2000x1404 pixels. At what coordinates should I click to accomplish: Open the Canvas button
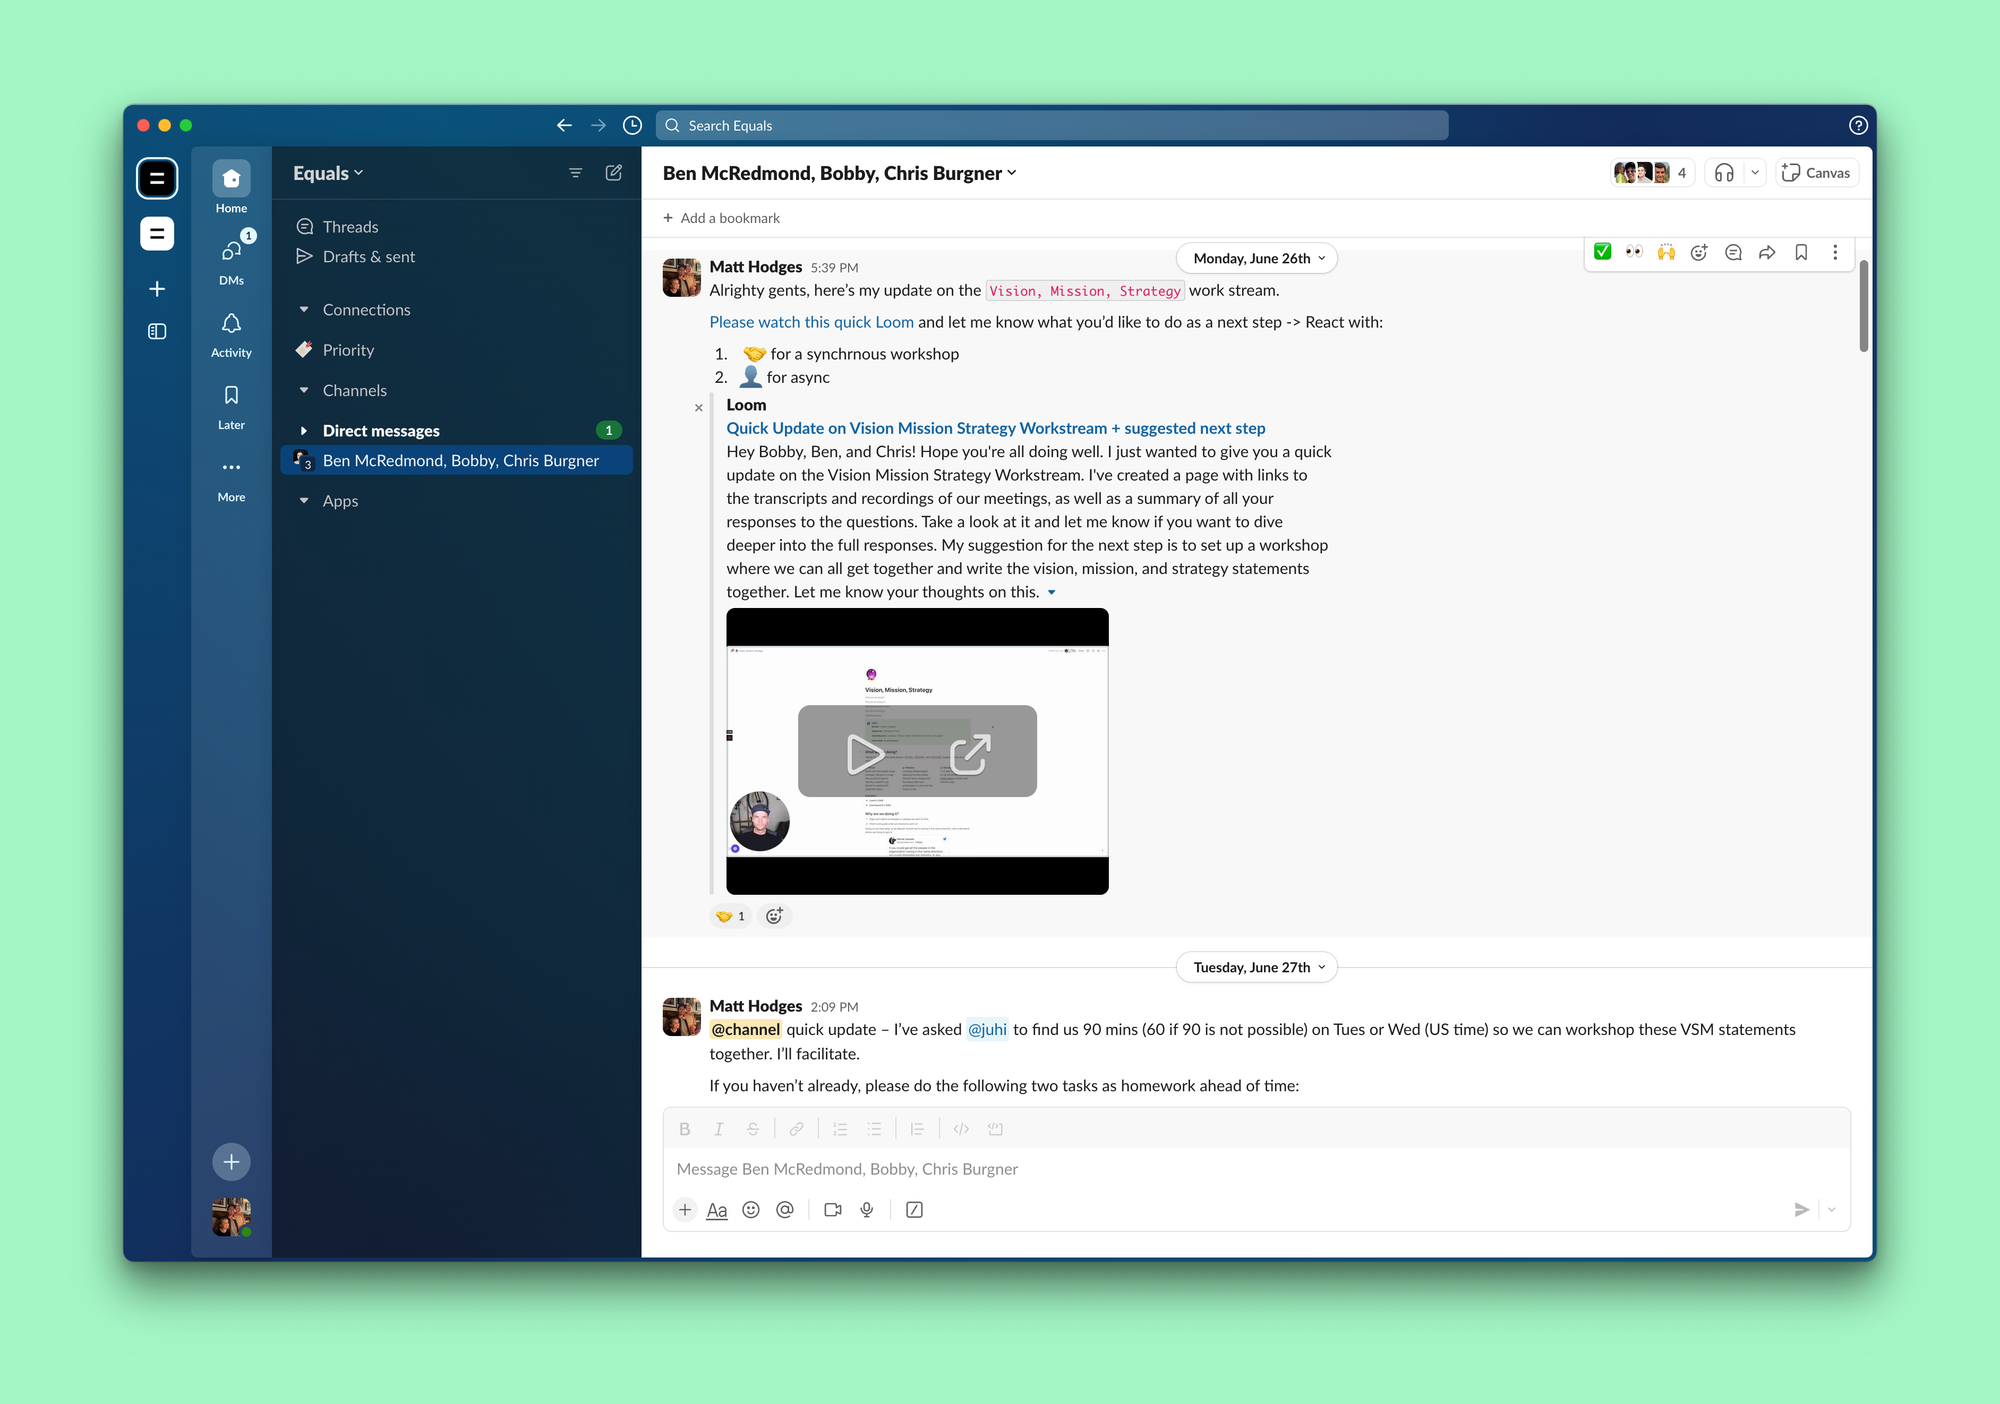pyautogui.click(x=1817, y=173)
